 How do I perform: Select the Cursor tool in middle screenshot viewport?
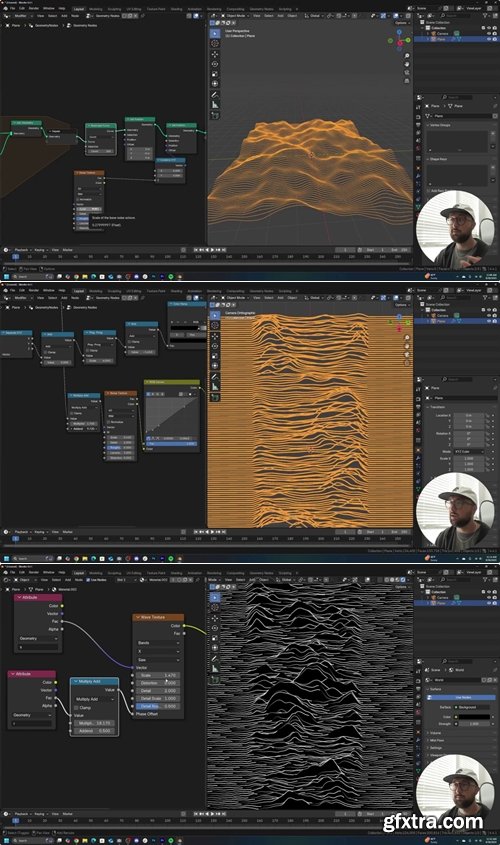[215, 325]
